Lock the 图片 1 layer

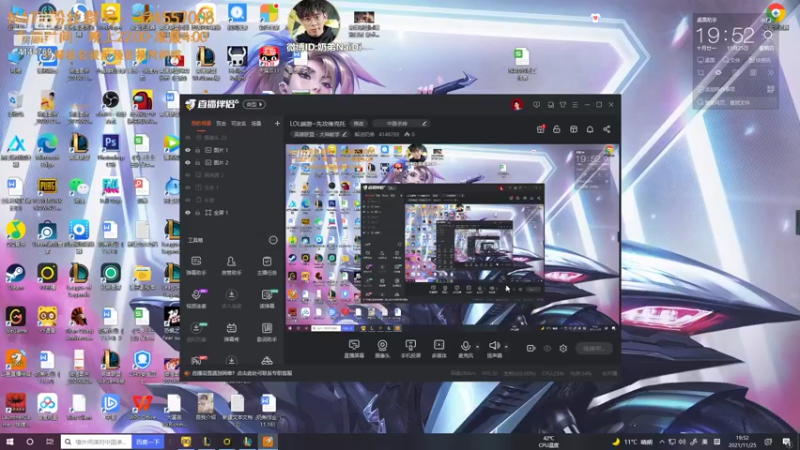coord(198,150)
